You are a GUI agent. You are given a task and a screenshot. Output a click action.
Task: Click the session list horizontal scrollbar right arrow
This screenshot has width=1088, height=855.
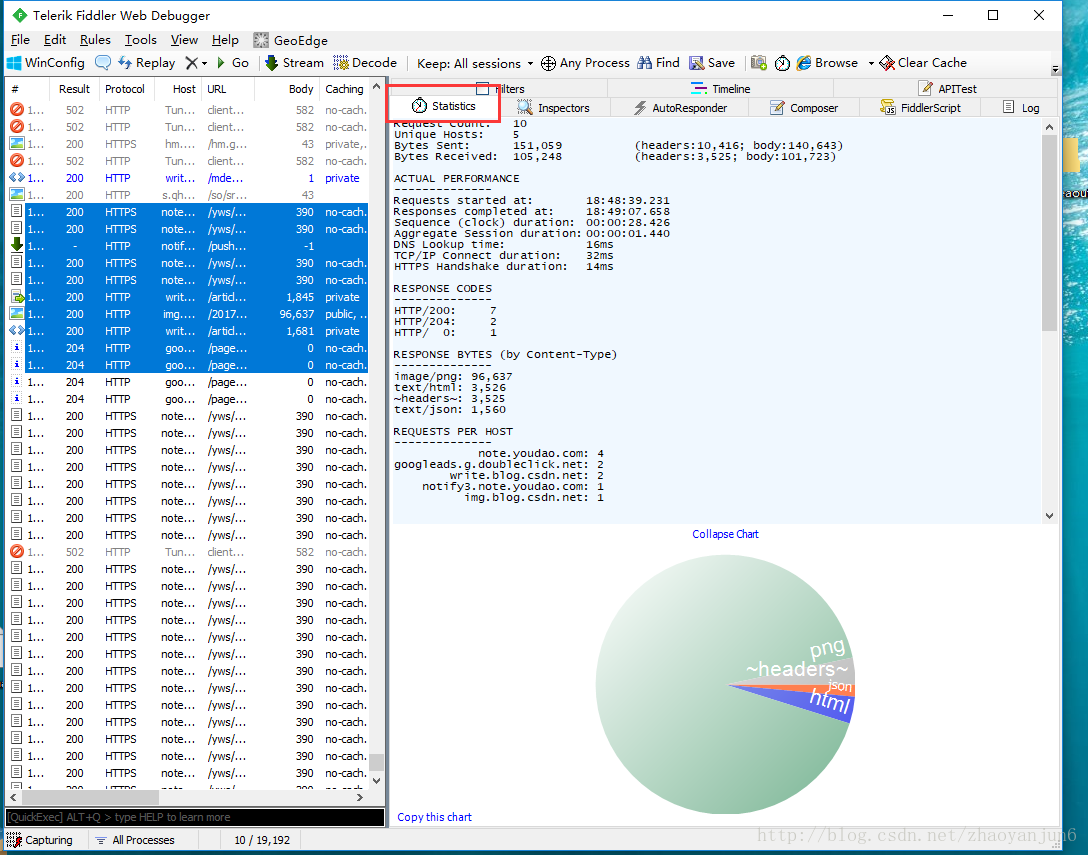click(359, 797)
